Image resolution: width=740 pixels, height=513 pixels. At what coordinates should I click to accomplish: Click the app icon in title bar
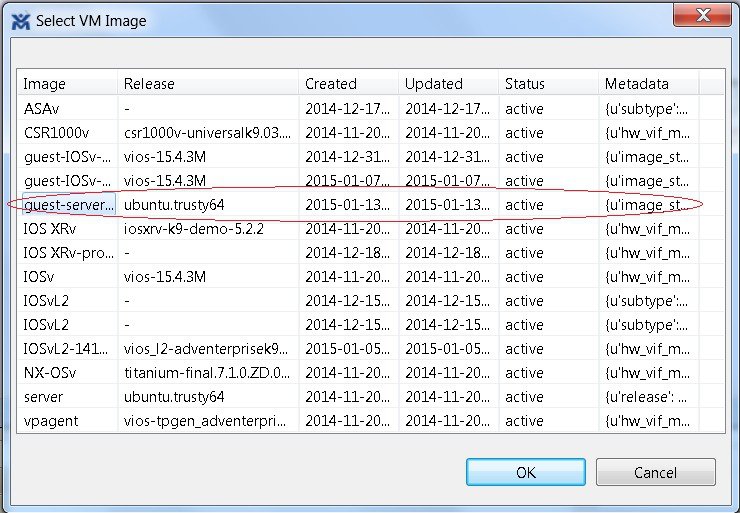click(20, 19)
